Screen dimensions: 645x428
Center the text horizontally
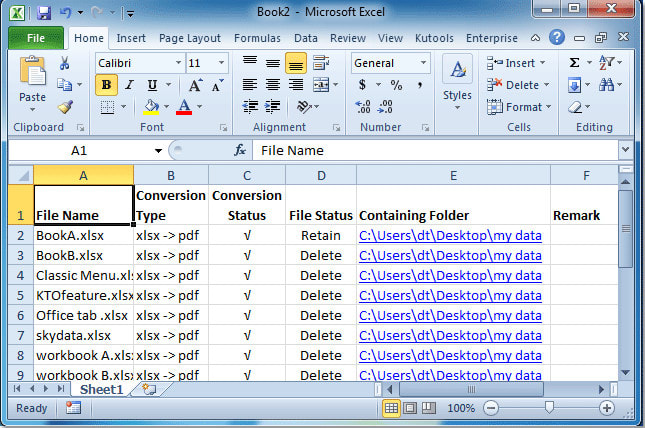[272, 85]
